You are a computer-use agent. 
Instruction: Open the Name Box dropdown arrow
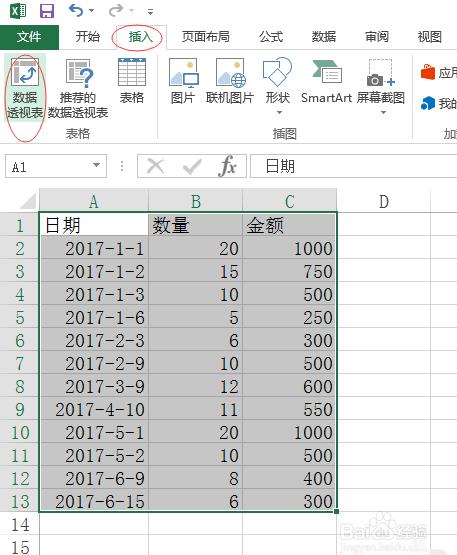coord(96,165)
